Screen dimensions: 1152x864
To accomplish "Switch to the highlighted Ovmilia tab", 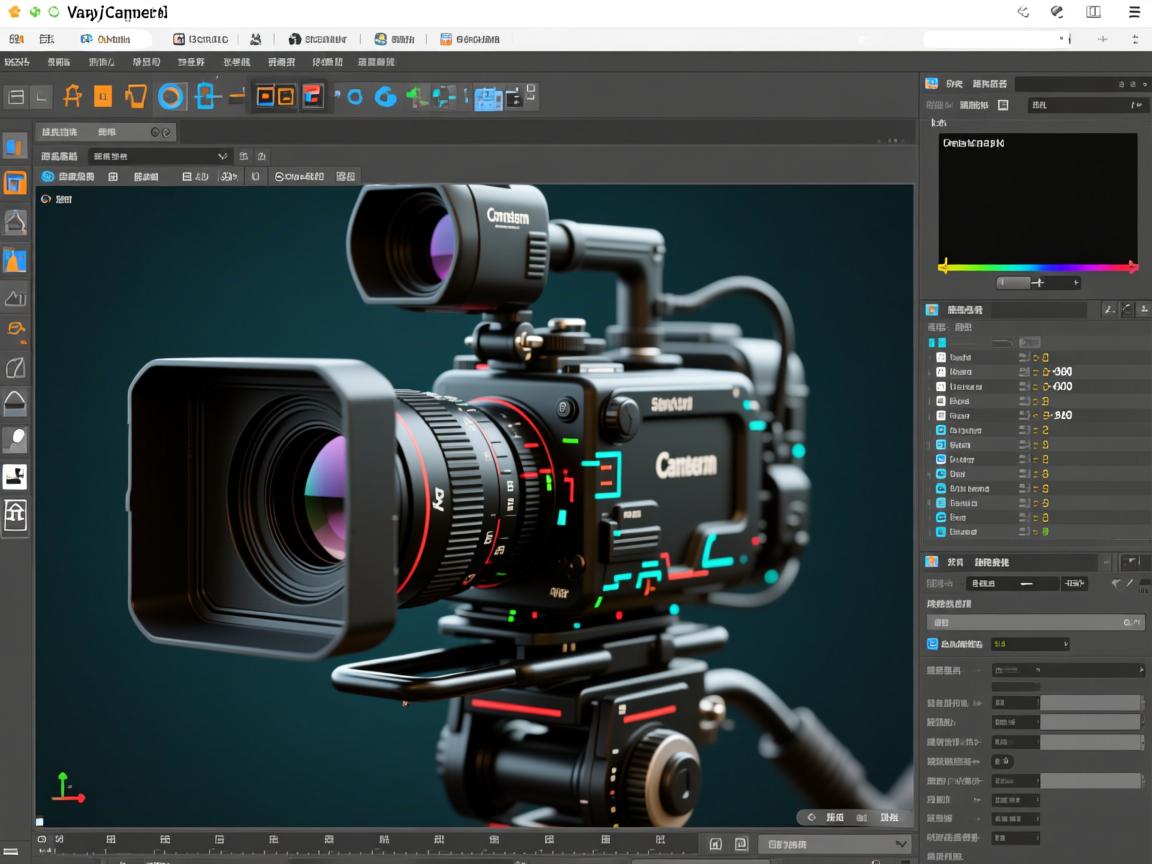I will coord(106,39).
